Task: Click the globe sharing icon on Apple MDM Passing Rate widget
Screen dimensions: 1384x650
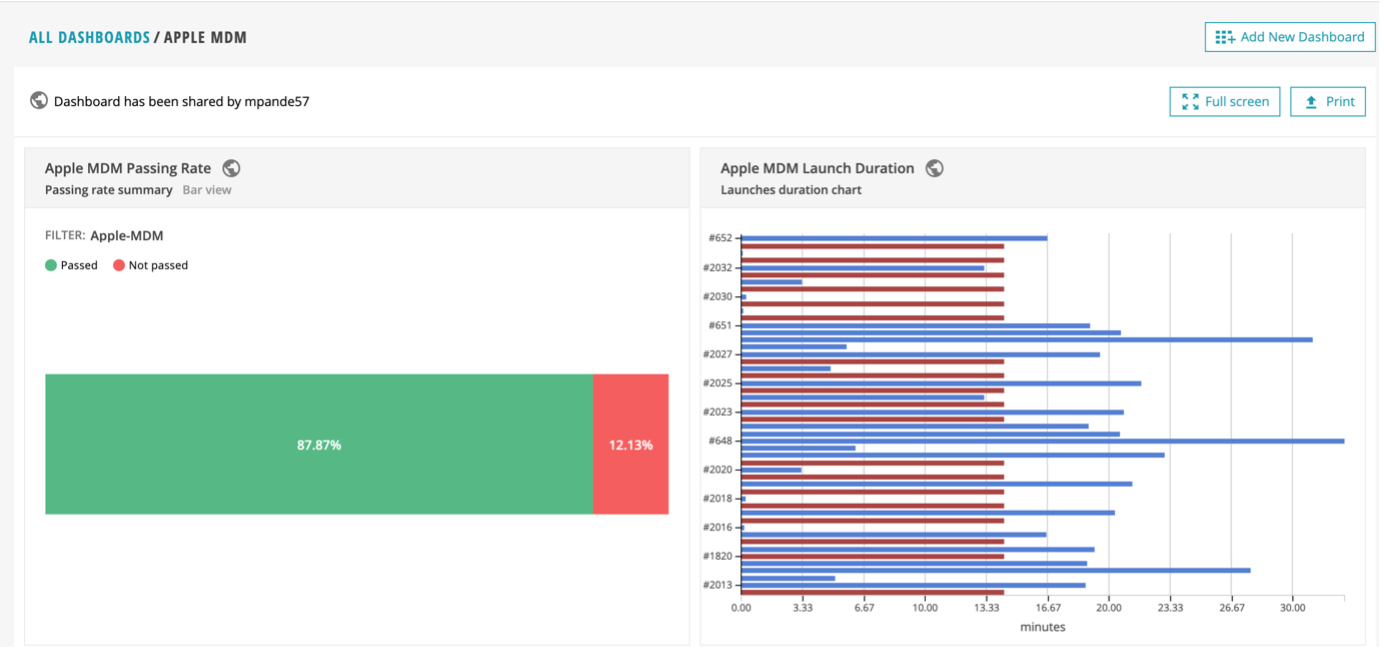Action: tap(231, 167)
